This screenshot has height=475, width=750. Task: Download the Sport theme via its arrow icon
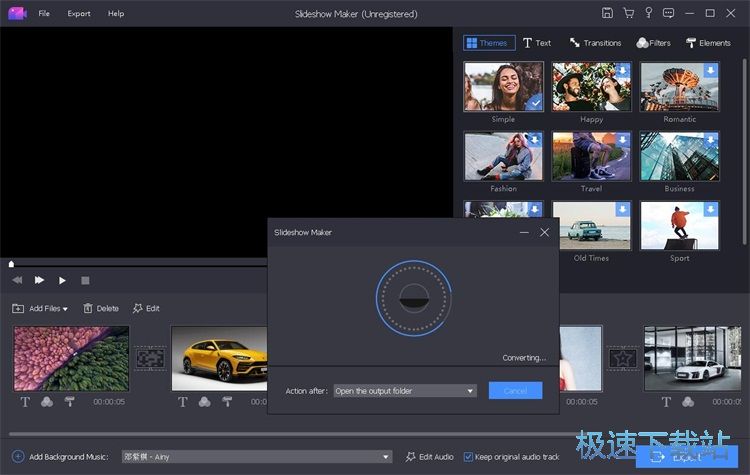coord(711,209)
